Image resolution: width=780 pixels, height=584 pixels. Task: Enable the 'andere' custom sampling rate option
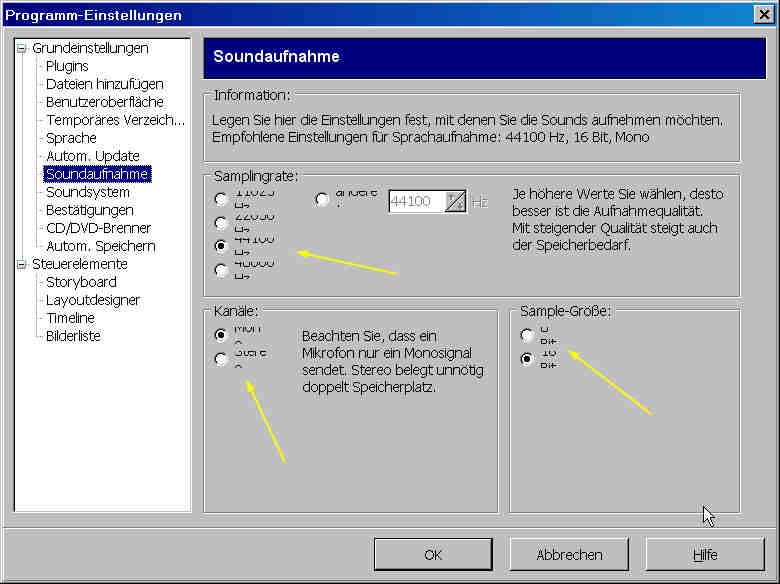pyautogui.click(x=322, y=199)
